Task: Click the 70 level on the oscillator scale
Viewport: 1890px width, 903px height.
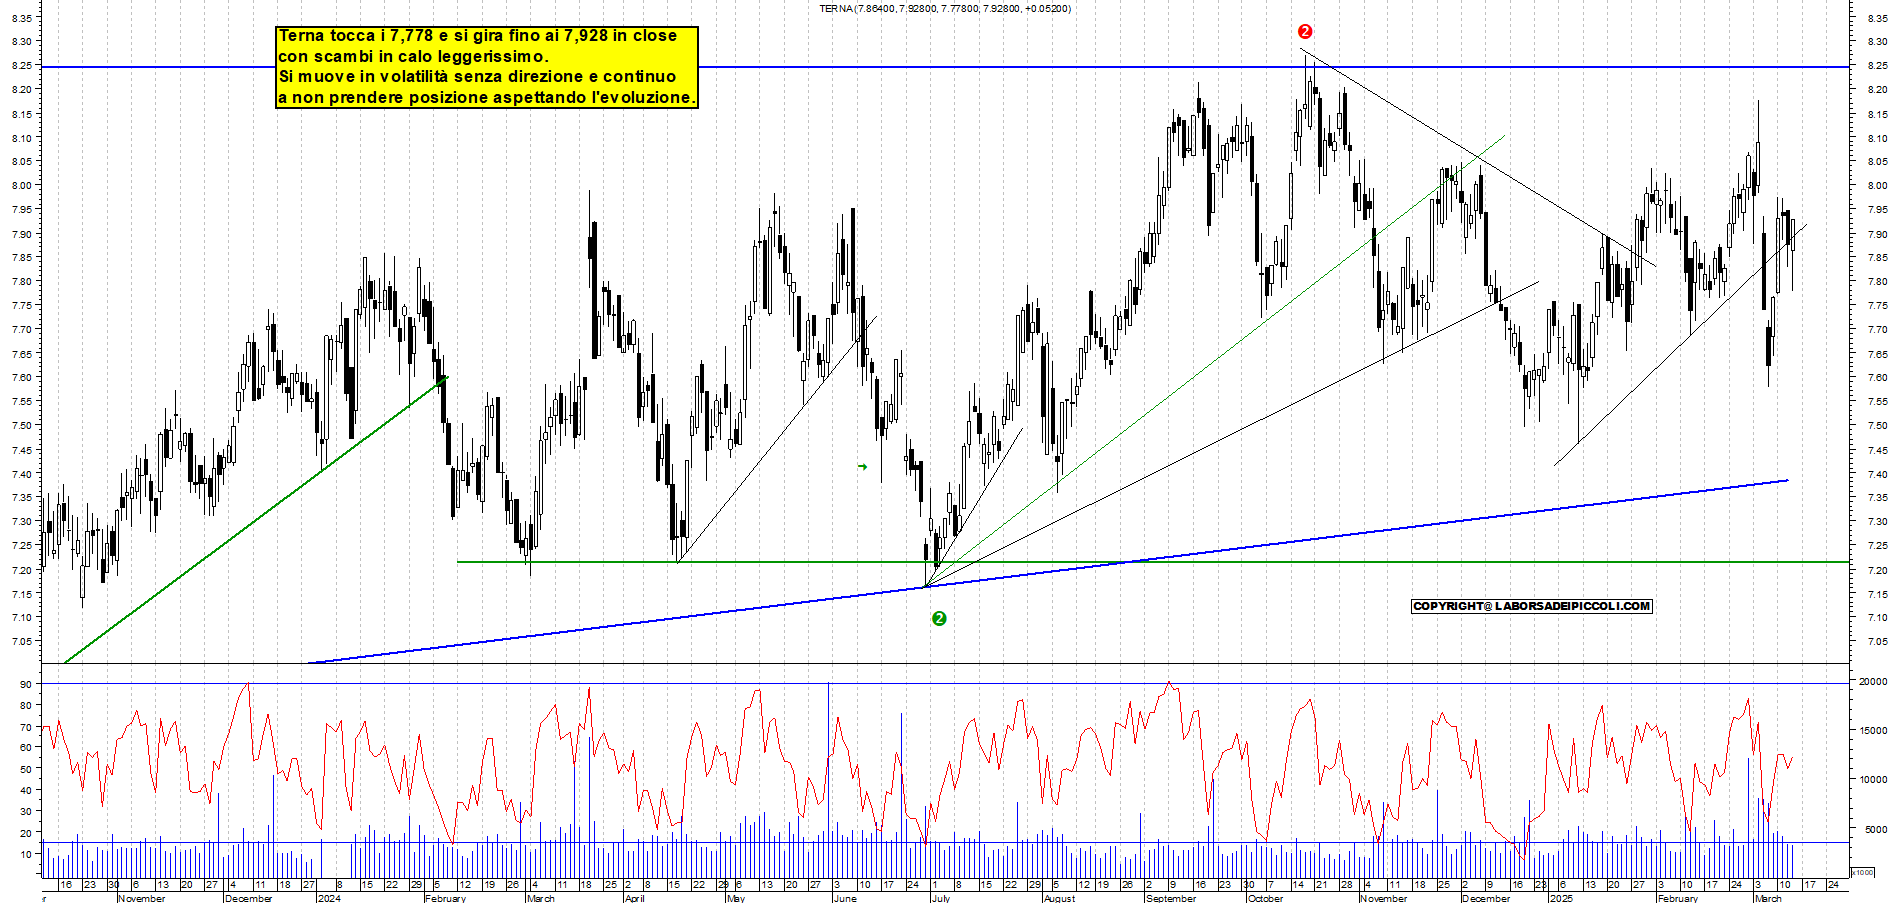Action: point(25,727)
